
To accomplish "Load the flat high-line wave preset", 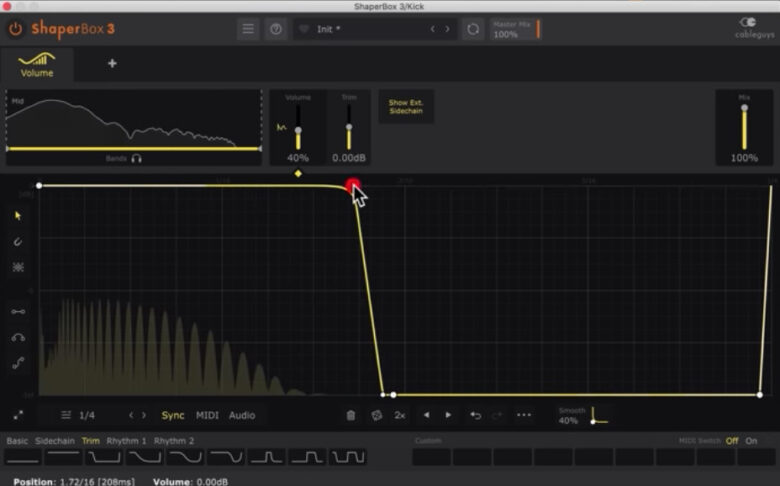I will click(x=63, y=457).
